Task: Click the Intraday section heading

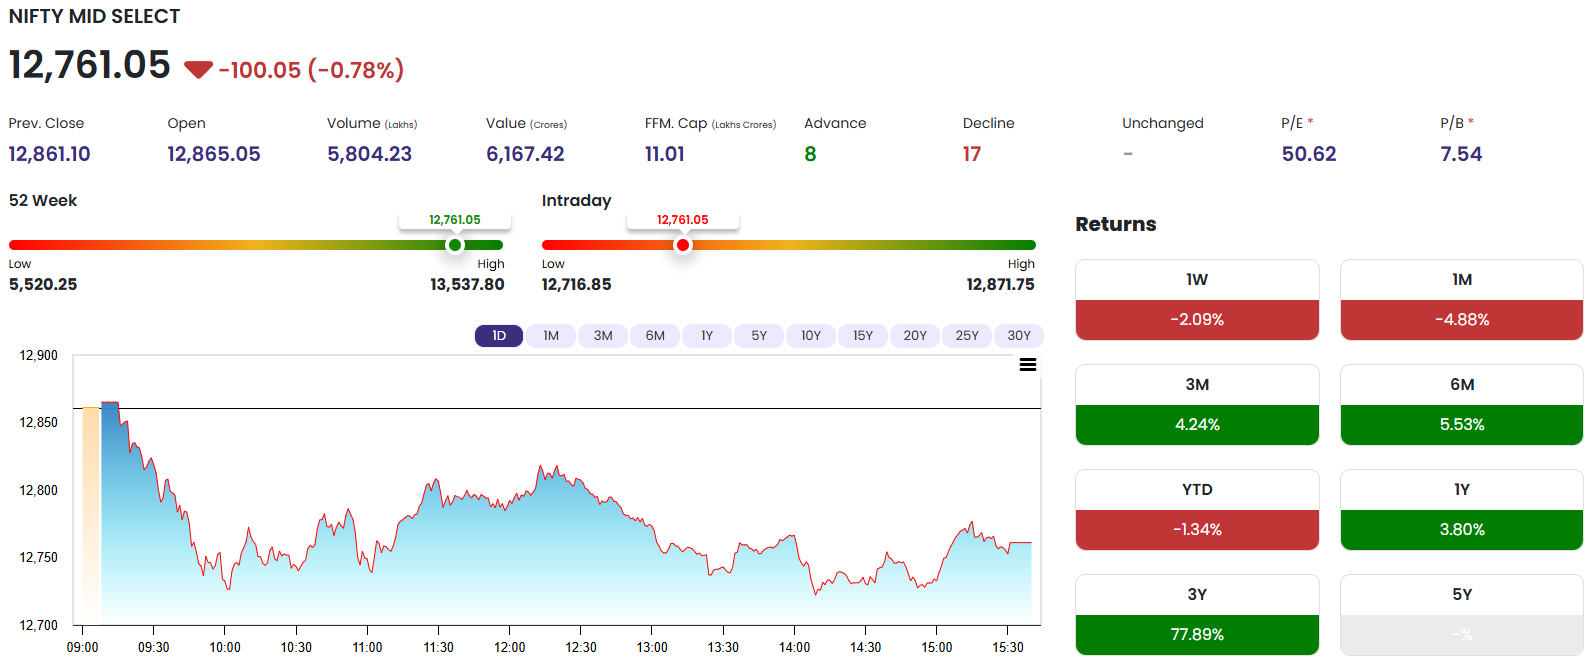Action: [x=576, y=200]
